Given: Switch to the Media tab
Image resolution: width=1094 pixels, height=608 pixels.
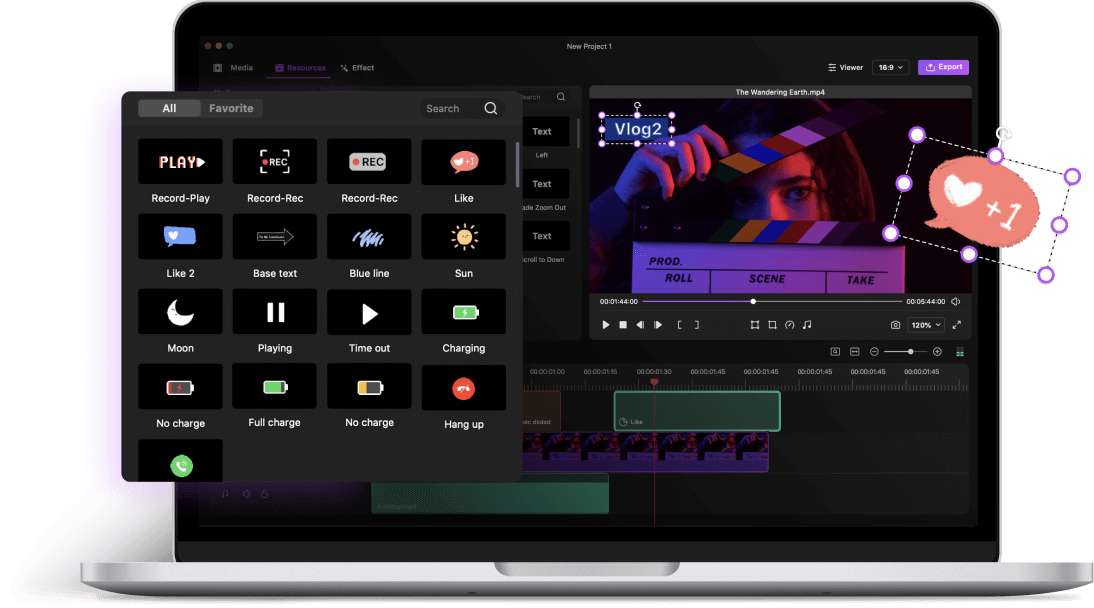Looking at the screenshot, I should point(233,68).
